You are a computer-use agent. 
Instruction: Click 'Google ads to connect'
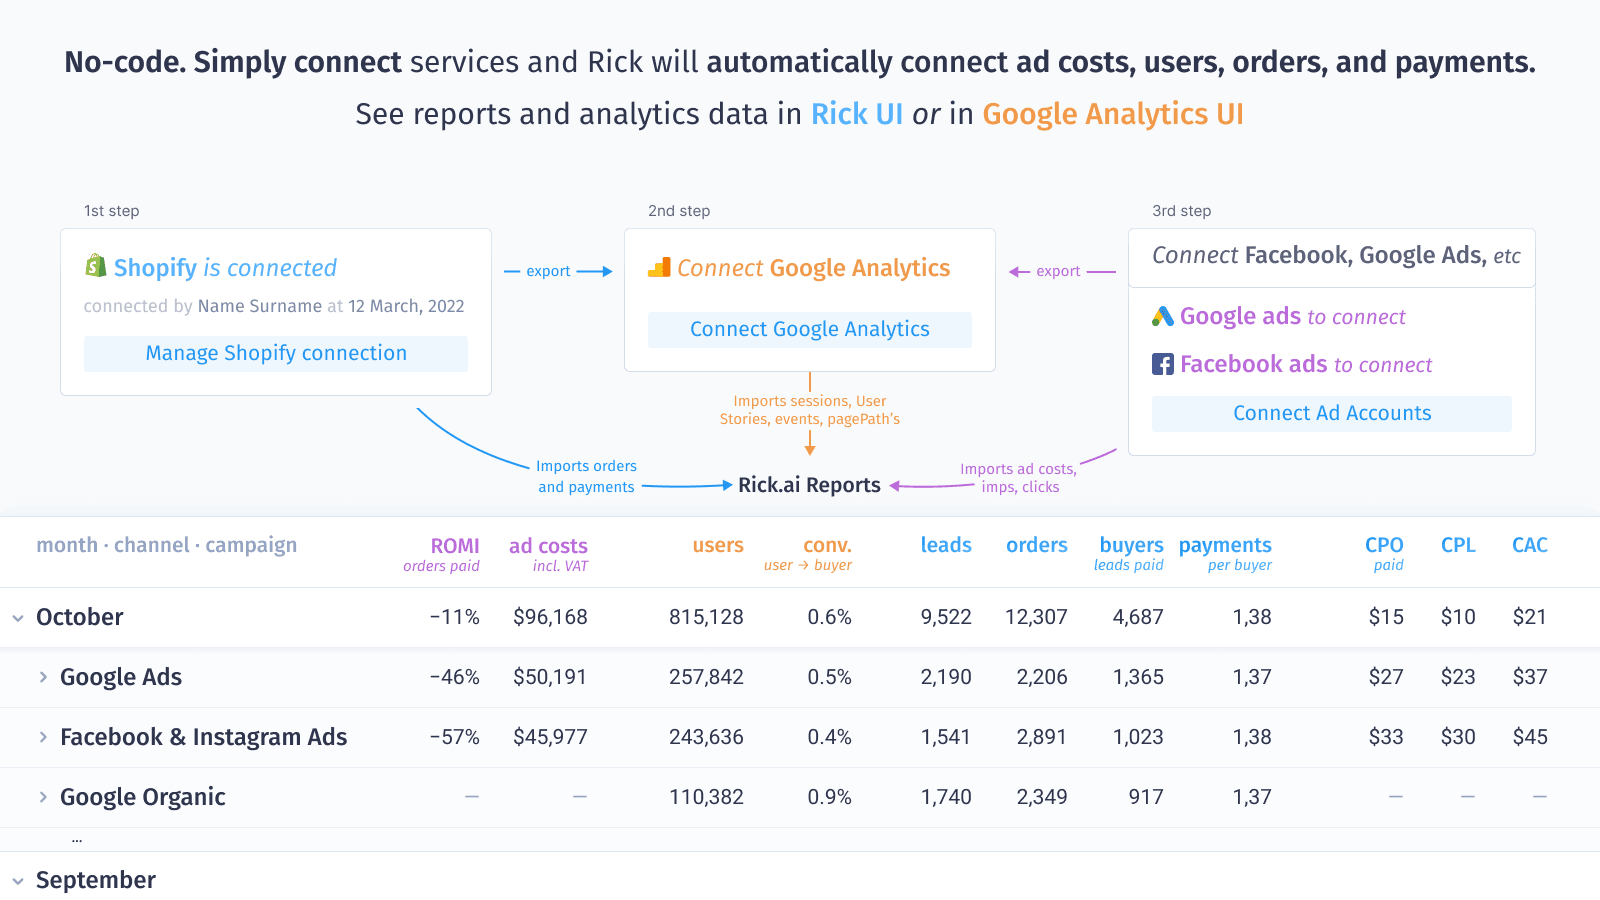(1292, 316)
